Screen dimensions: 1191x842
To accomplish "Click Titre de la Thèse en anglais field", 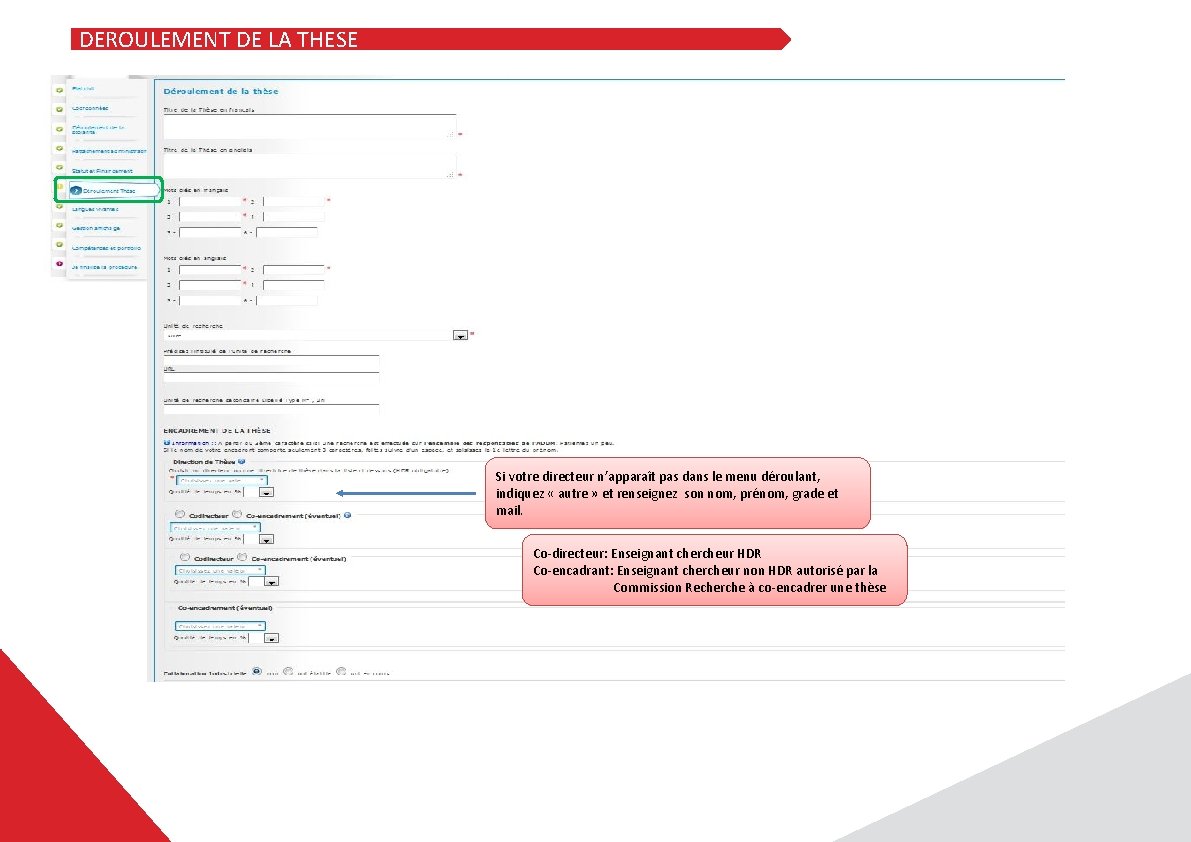I will (310, 166).
